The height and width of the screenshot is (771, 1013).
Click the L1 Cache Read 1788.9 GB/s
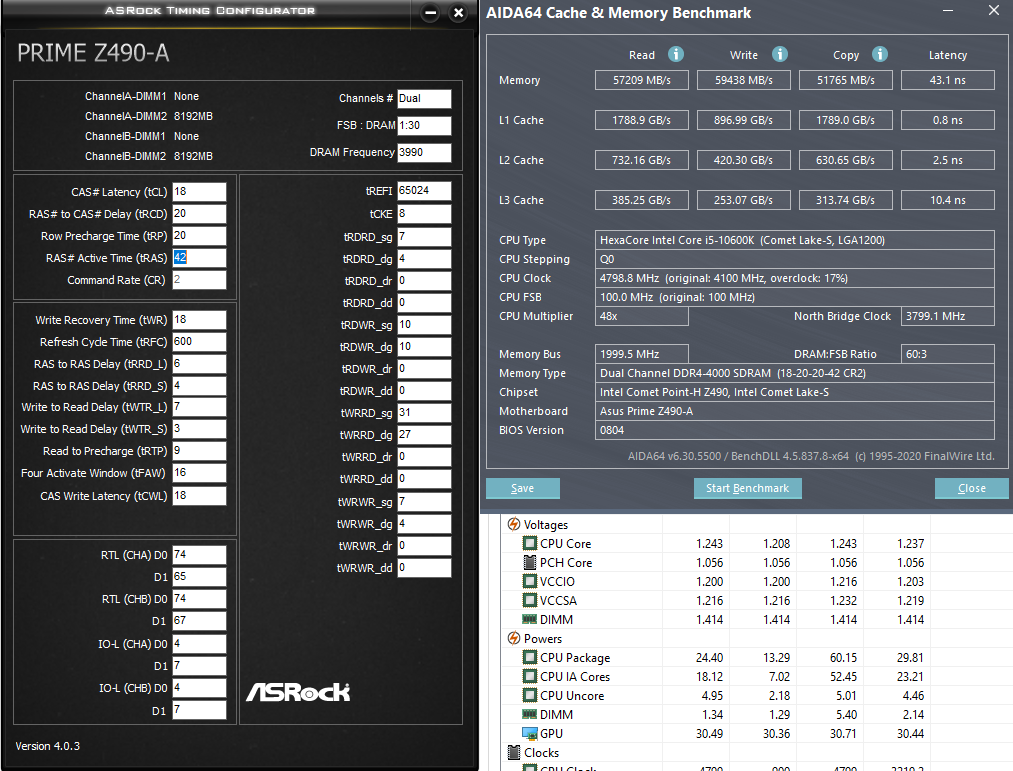click(x=642, y=120)
